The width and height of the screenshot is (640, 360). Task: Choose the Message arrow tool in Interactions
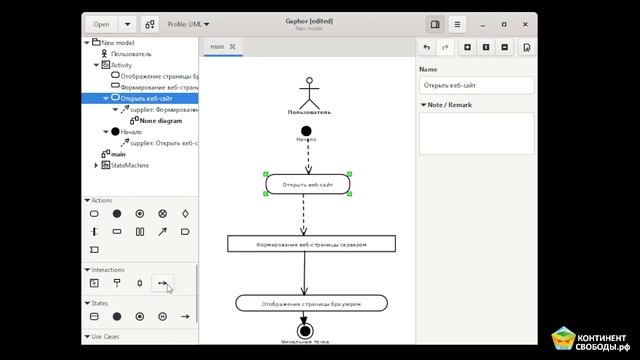162,283
